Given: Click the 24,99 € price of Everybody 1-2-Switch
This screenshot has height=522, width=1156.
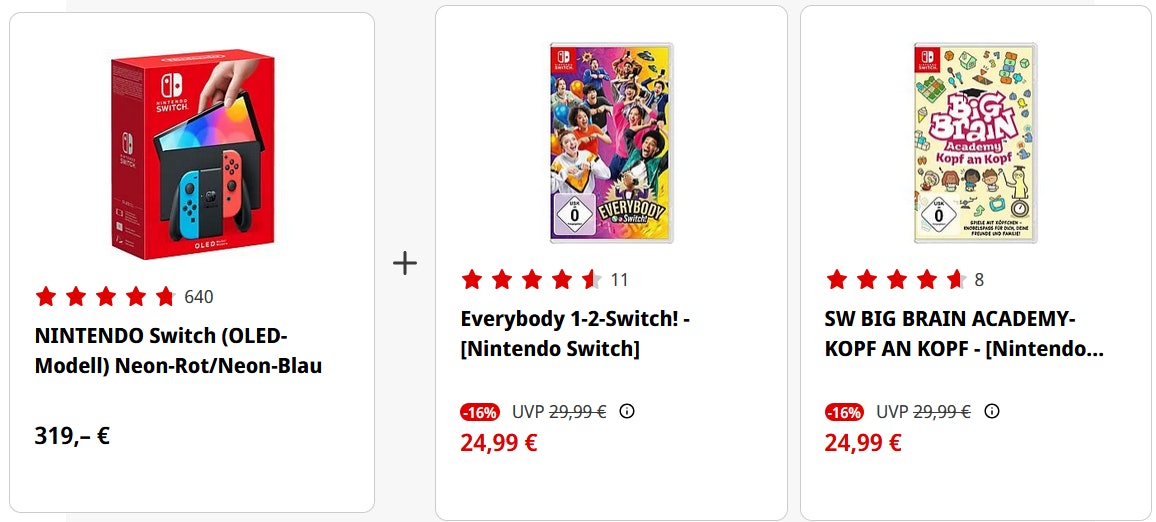Looking at the screenshot, I should [499, 442].
